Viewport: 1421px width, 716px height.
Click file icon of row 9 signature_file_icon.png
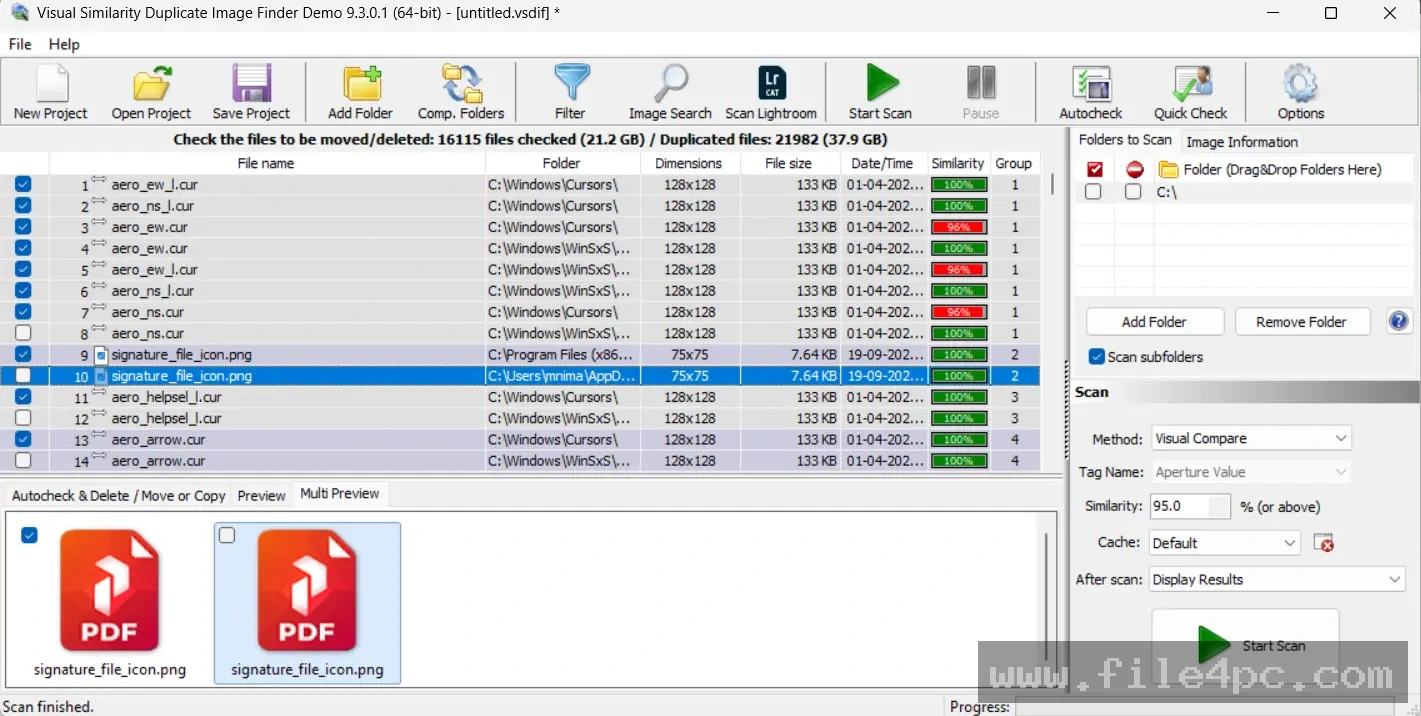pyautogui.click(x=100, y=355)
